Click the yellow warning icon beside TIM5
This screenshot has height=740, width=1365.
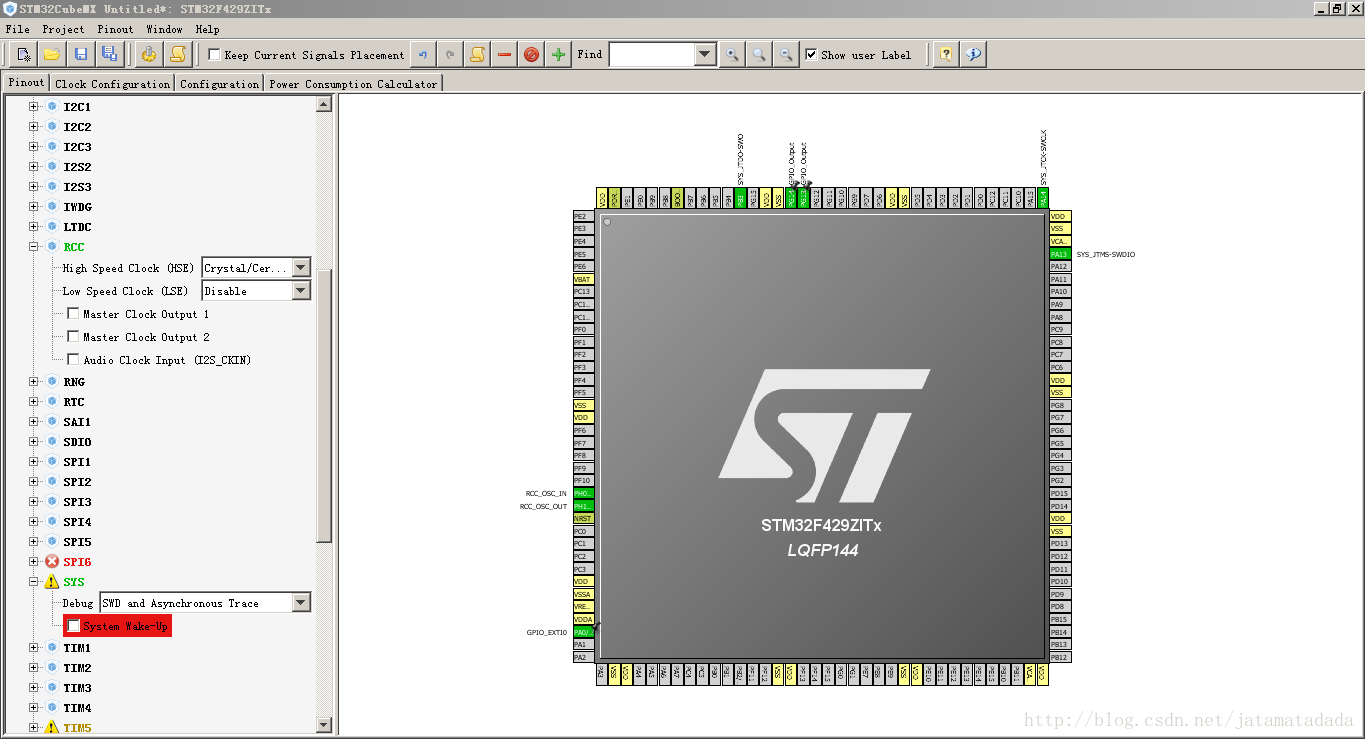52,728
